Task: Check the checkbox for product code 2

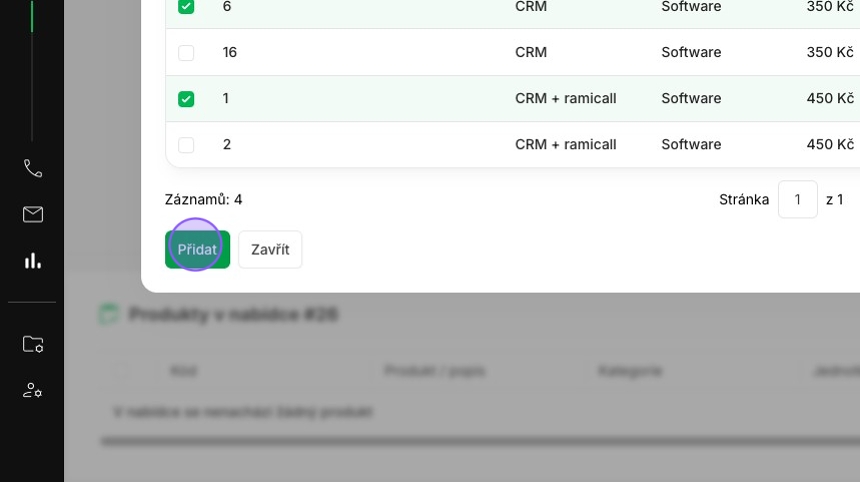Action: [x=186, y=145]
